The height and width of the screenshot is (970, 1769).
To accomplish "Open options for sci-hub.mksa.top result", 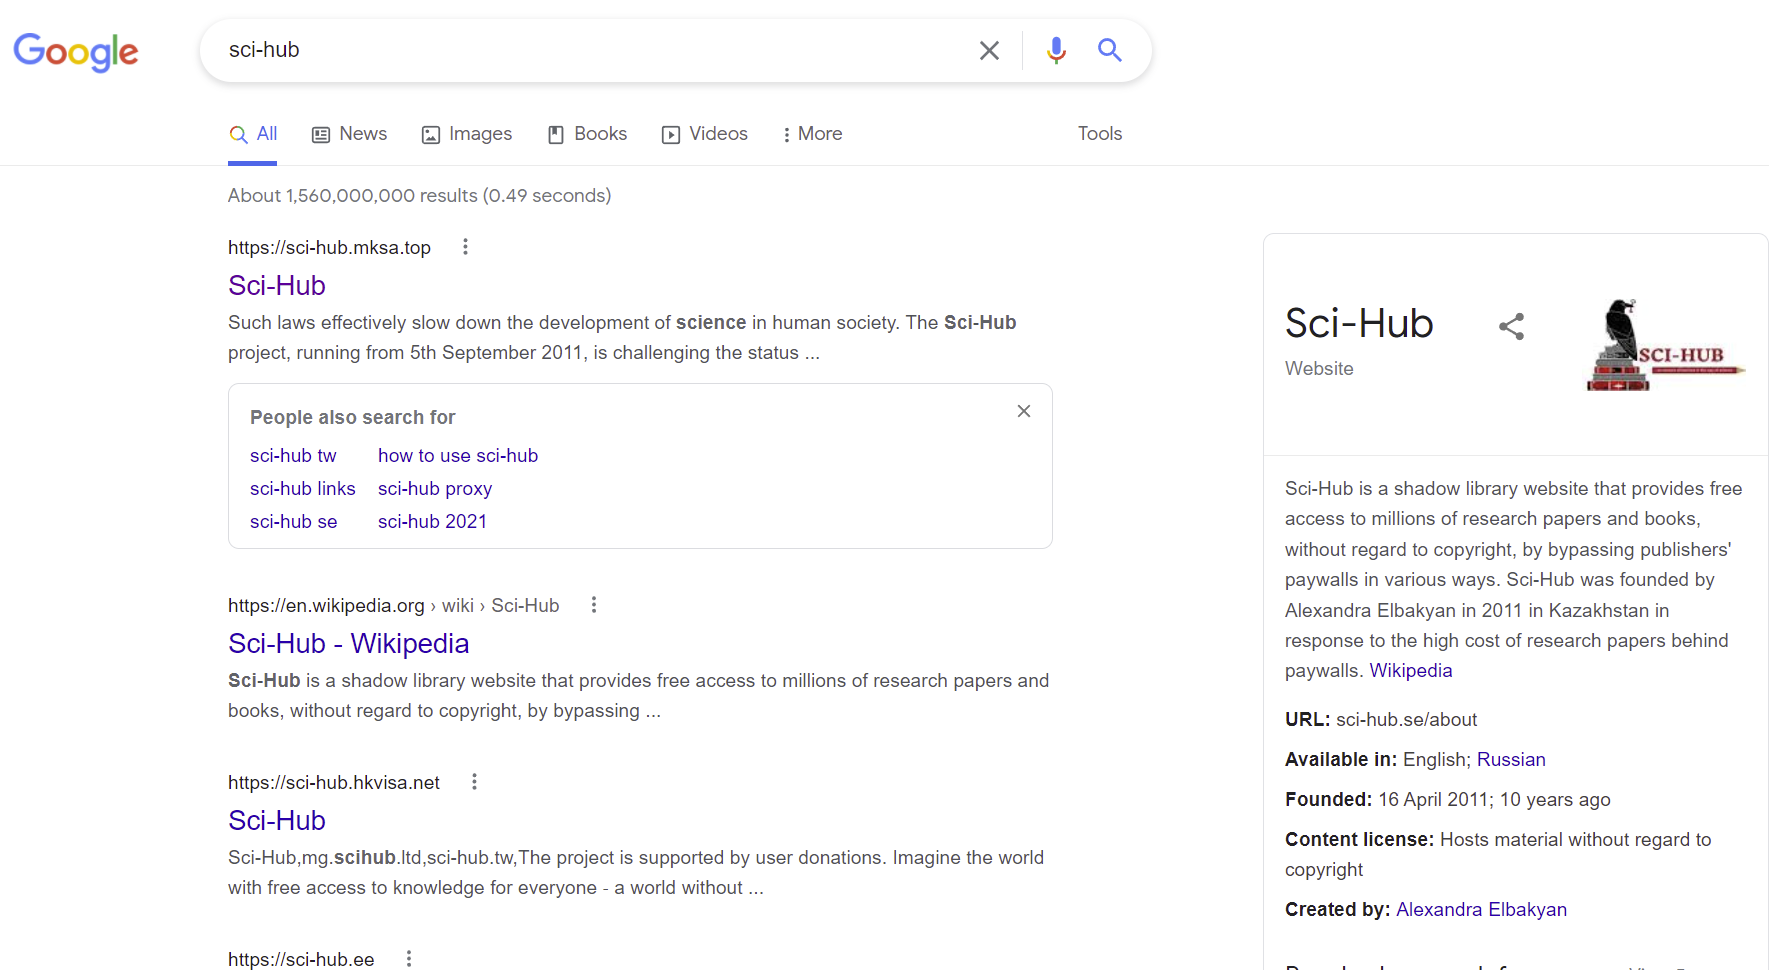I will [465, 247].
